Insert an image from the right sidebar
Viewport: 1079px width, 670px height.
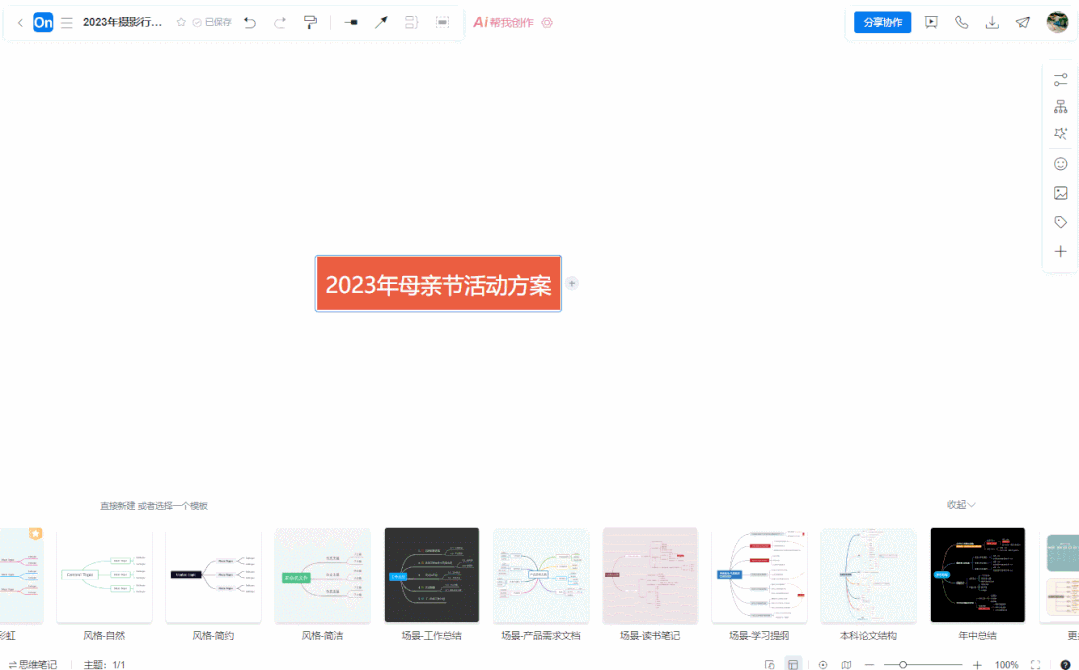pyautogui.click(x=1060, y=192)
